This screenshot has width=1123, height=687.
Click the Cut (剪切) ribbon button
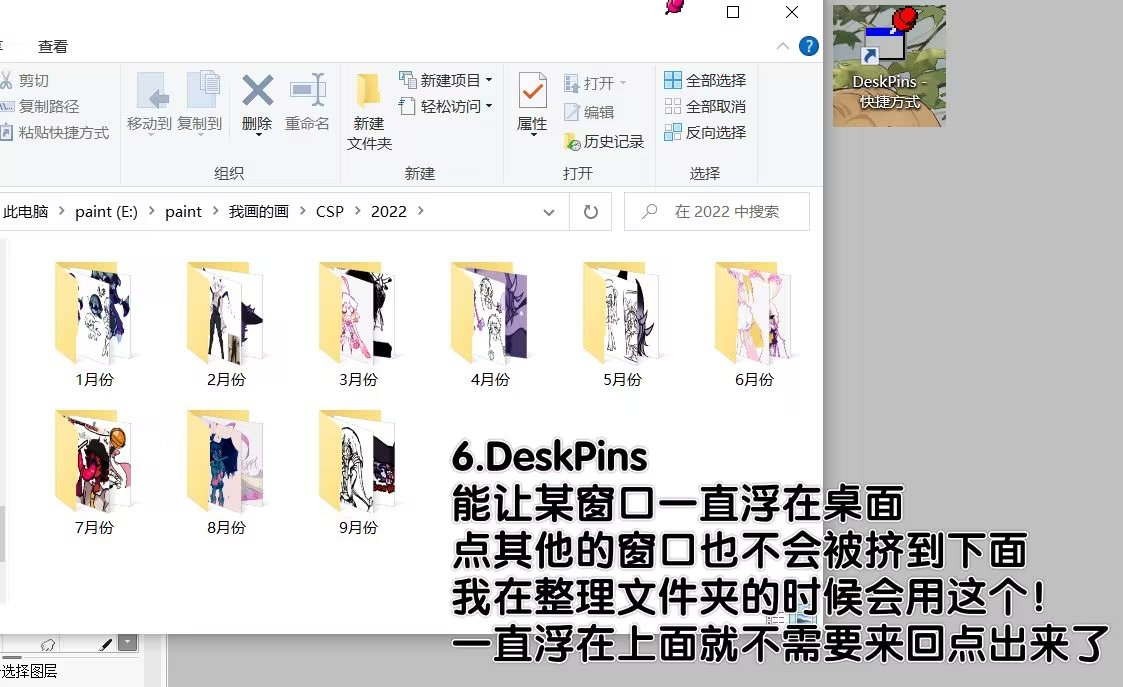25,80
